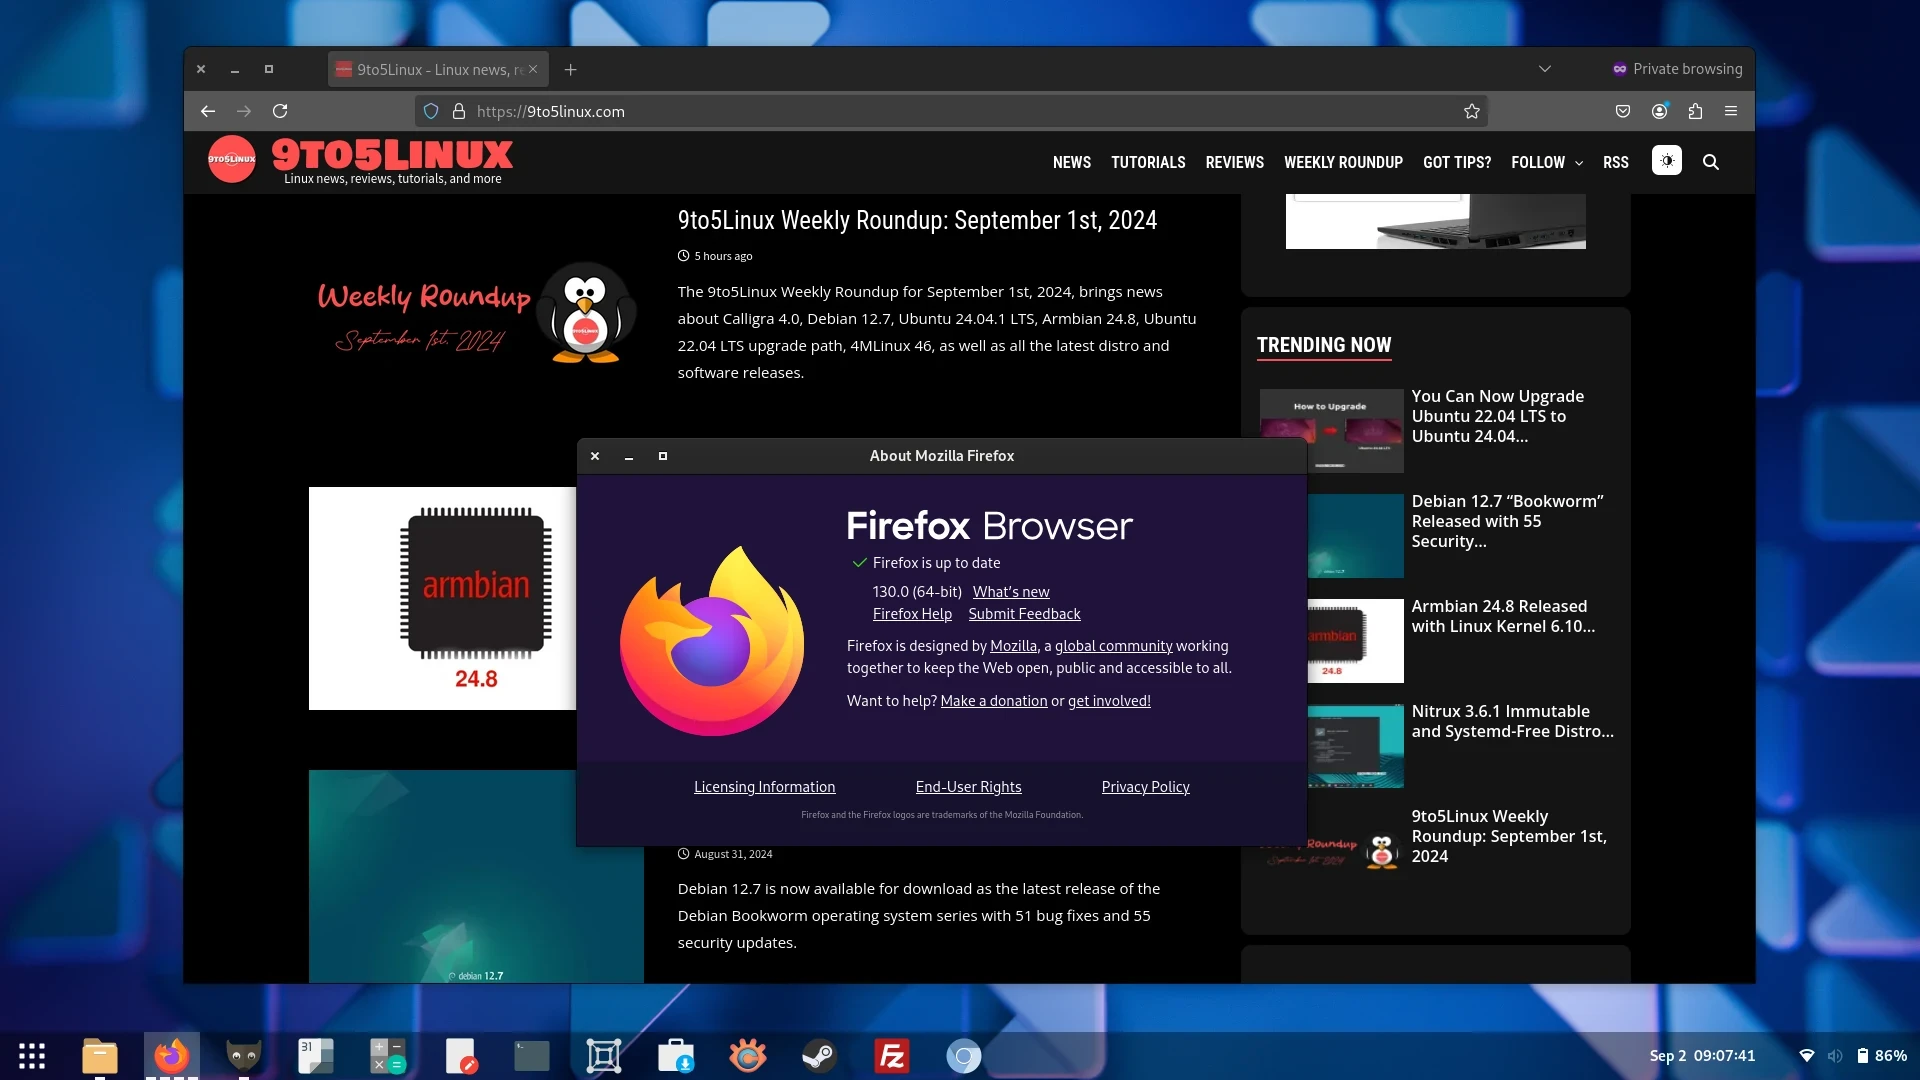This screenshot has width=1920, height=1080.
Task: Open the Firefox hamburger menu
Action: [1731, 111]
